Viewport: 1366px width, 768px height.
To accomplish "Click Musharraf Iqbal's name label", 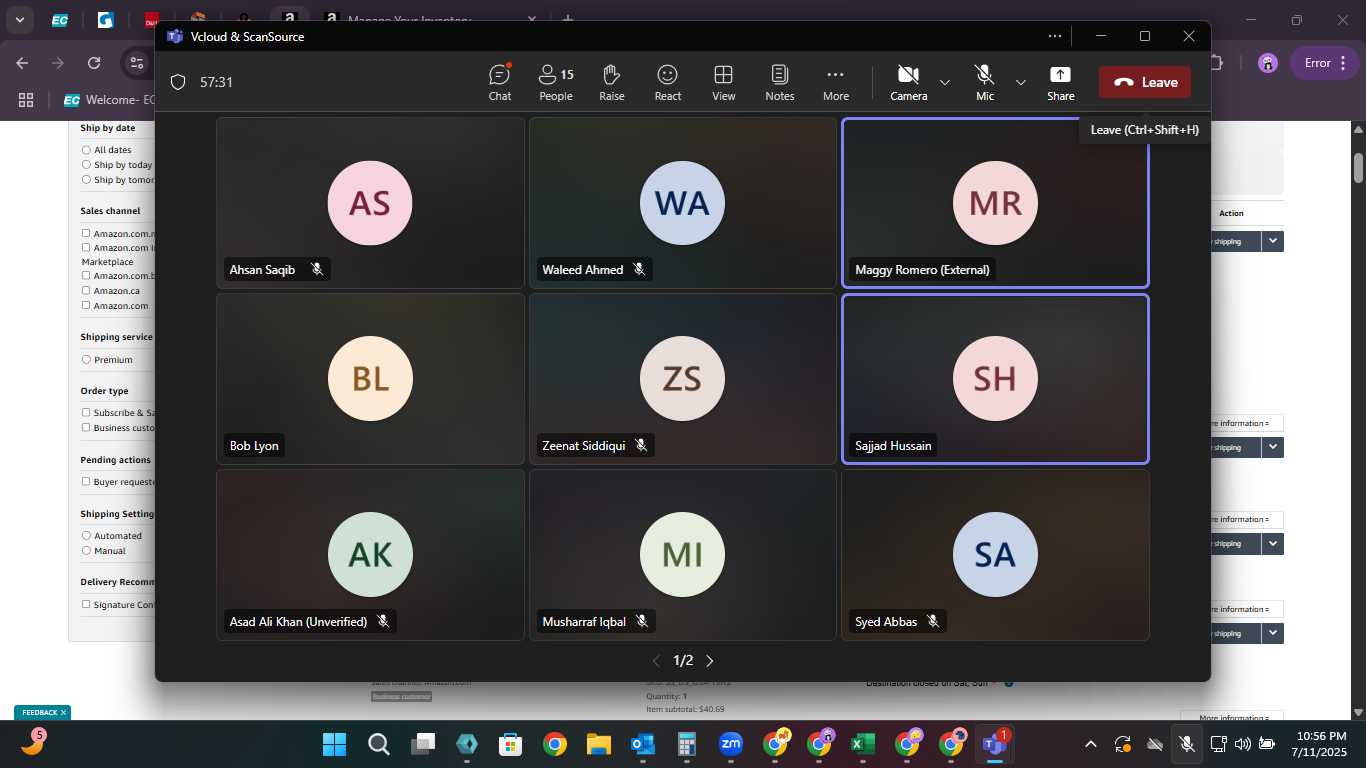I will coord(584,622).
